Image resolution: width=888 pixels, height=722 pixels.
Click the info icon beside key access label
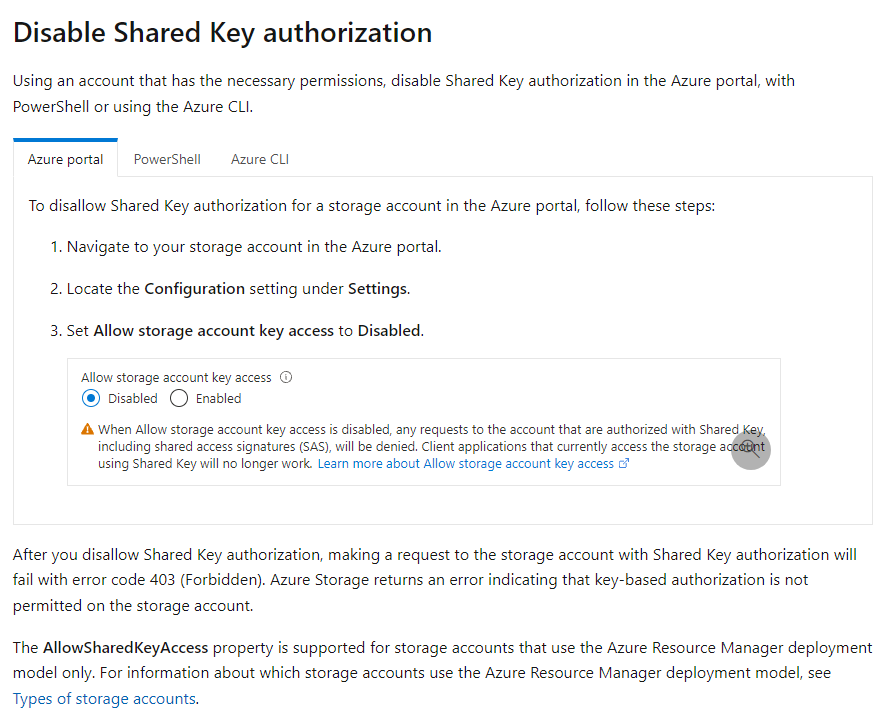(x=286, y=378)
